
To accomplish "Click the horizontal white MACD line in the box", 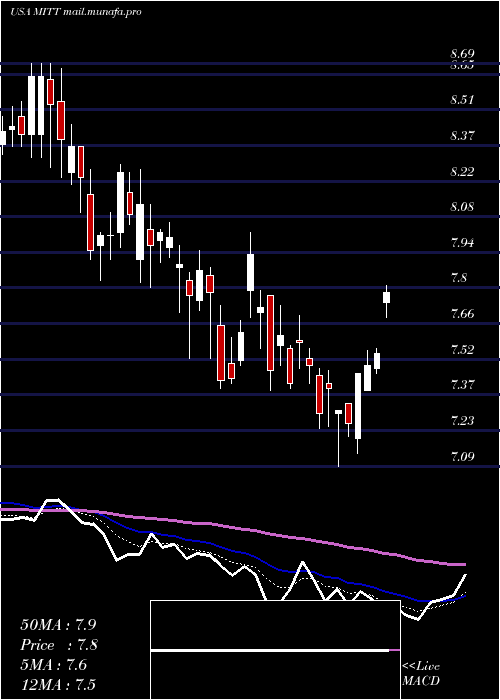I will 270,650.
